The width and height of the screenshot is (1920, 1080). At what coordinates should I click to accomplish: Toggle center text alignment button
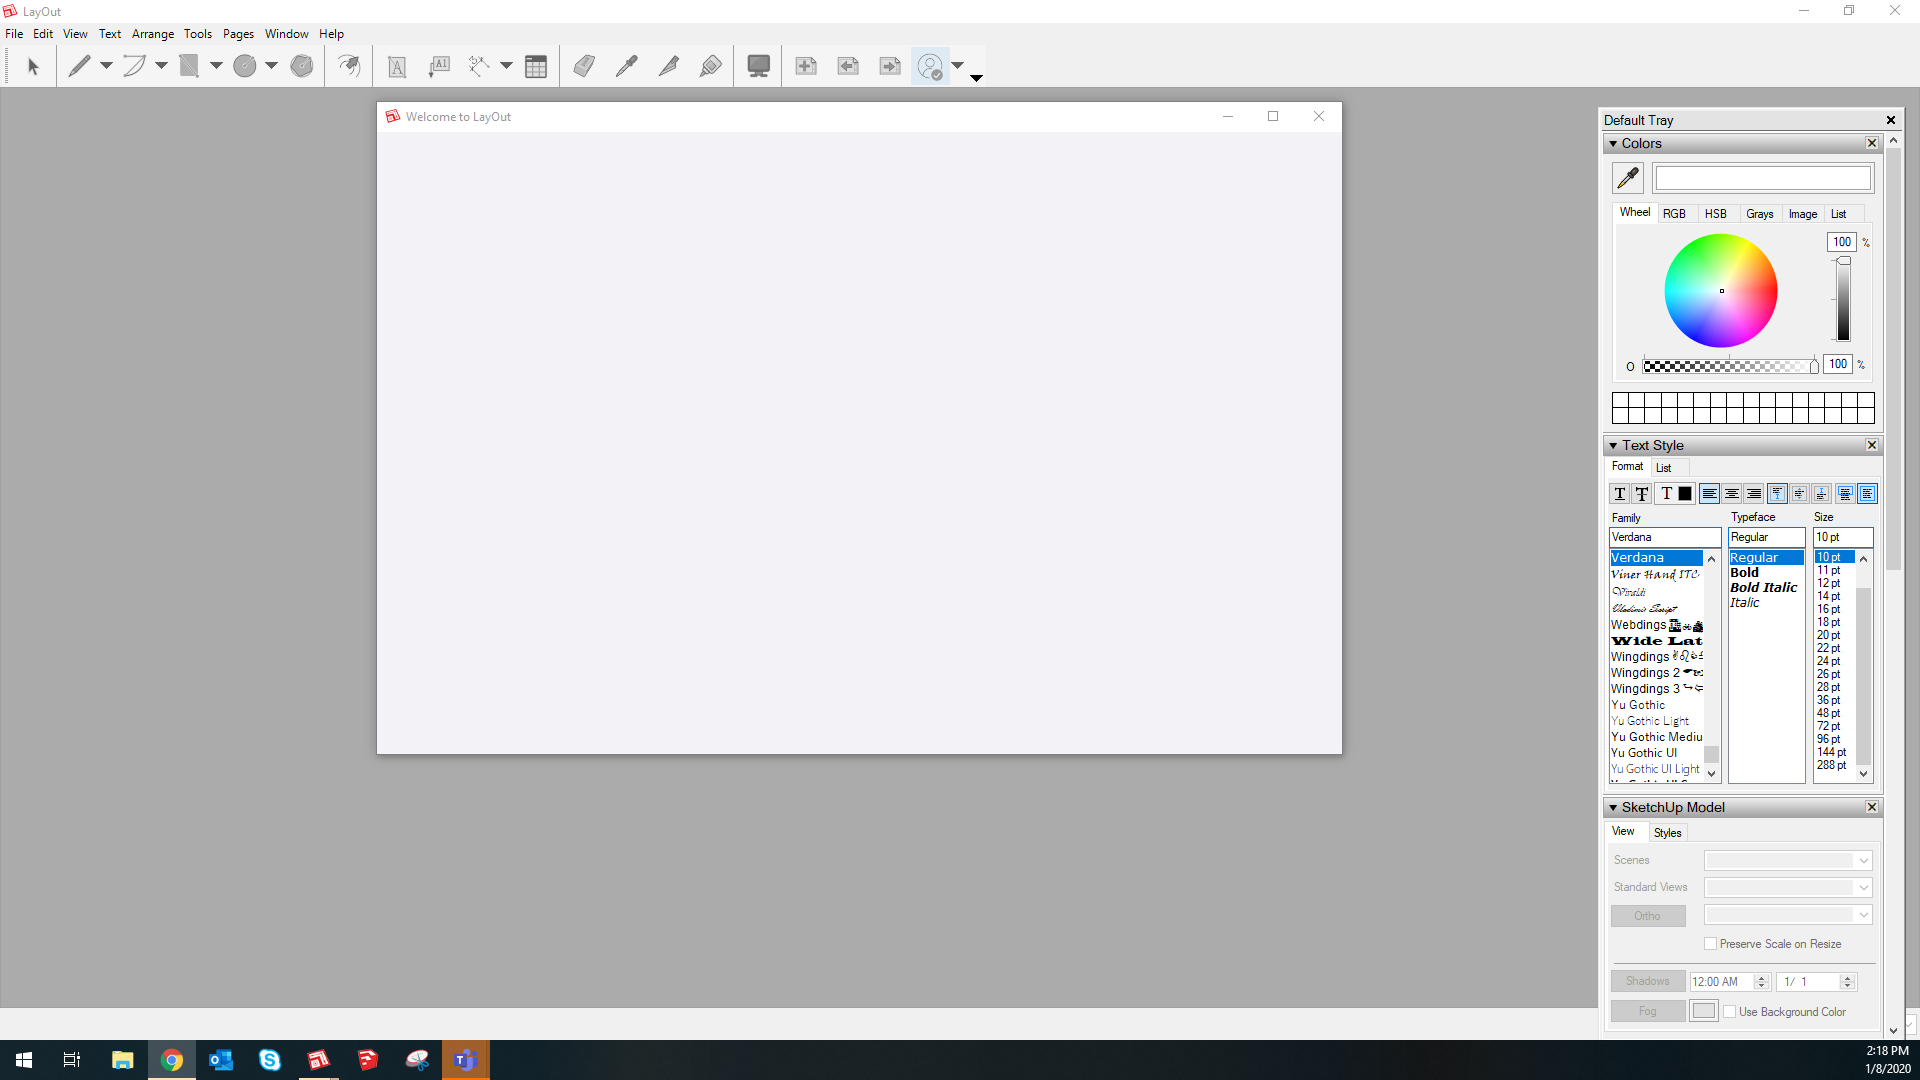[1732, 494]
